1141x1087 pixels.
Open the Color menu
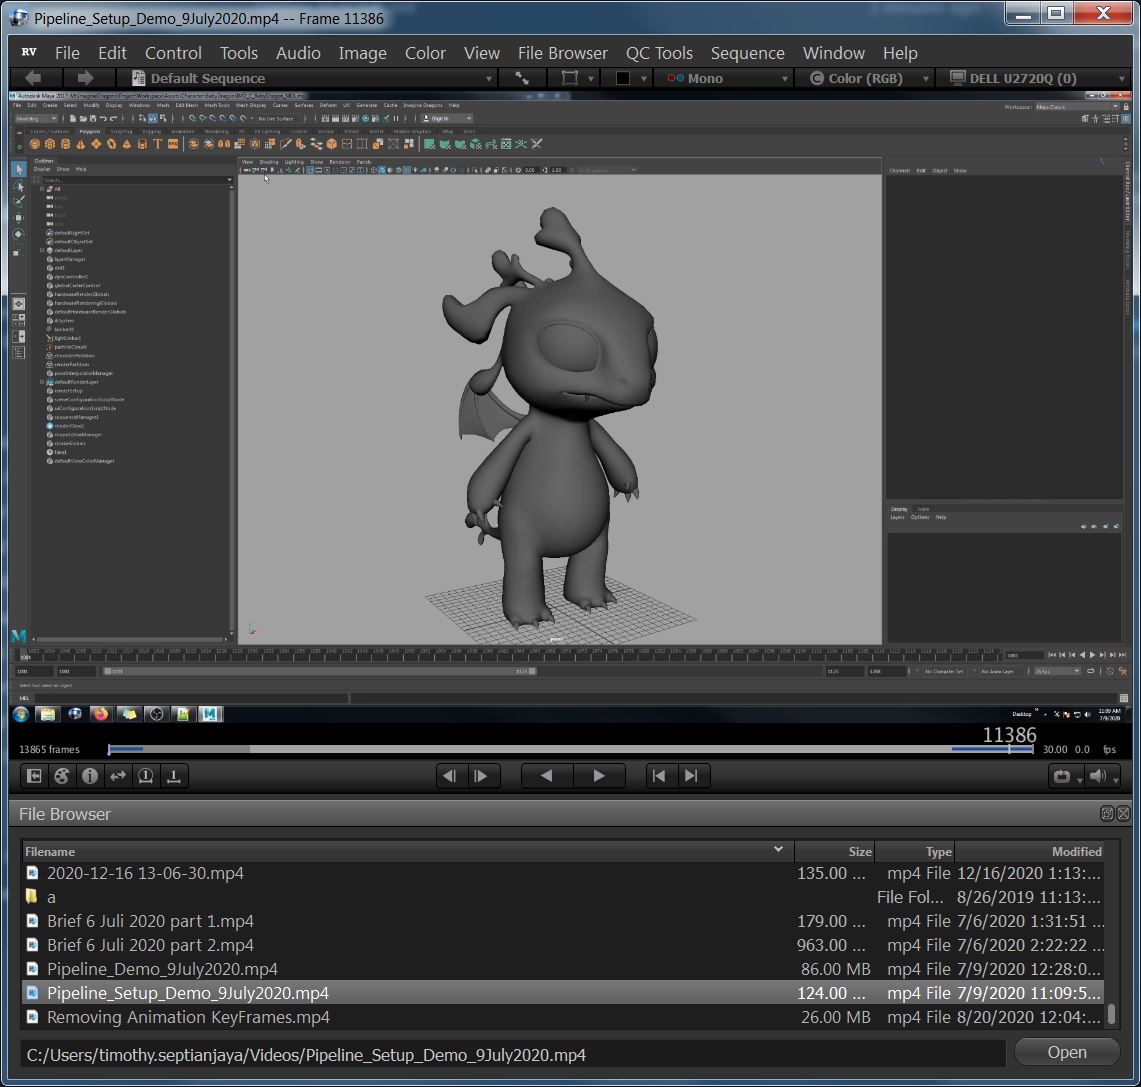(425, 53)
